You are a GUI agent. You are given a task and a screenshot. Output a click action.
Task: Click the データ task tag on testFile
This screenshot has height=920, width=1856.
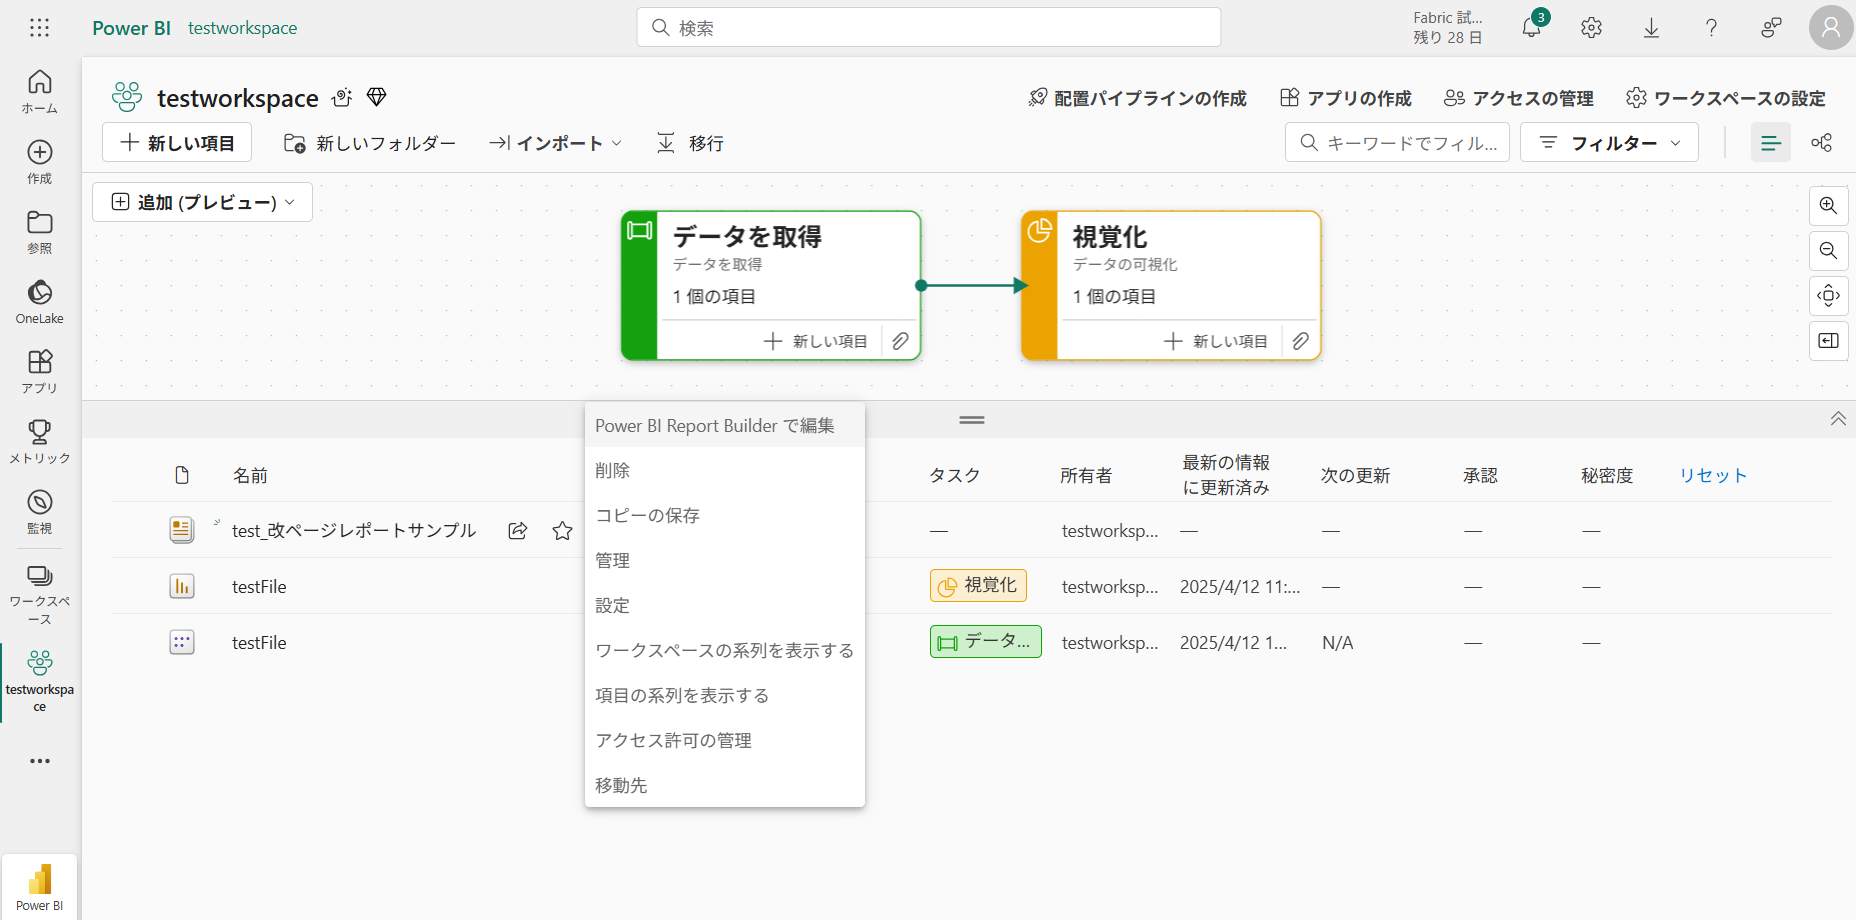[x=986, y=642]
